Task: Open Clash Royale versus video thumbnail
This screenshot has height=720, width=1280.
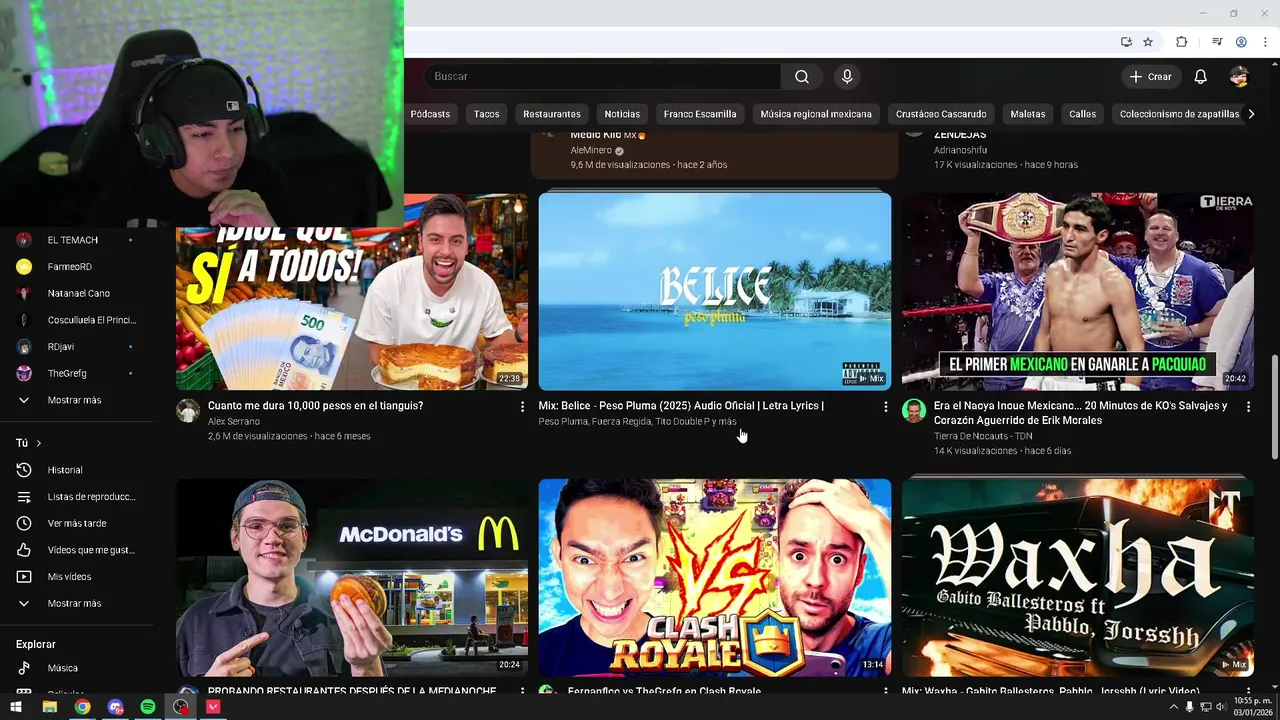Action: click(x=715, y=577)
